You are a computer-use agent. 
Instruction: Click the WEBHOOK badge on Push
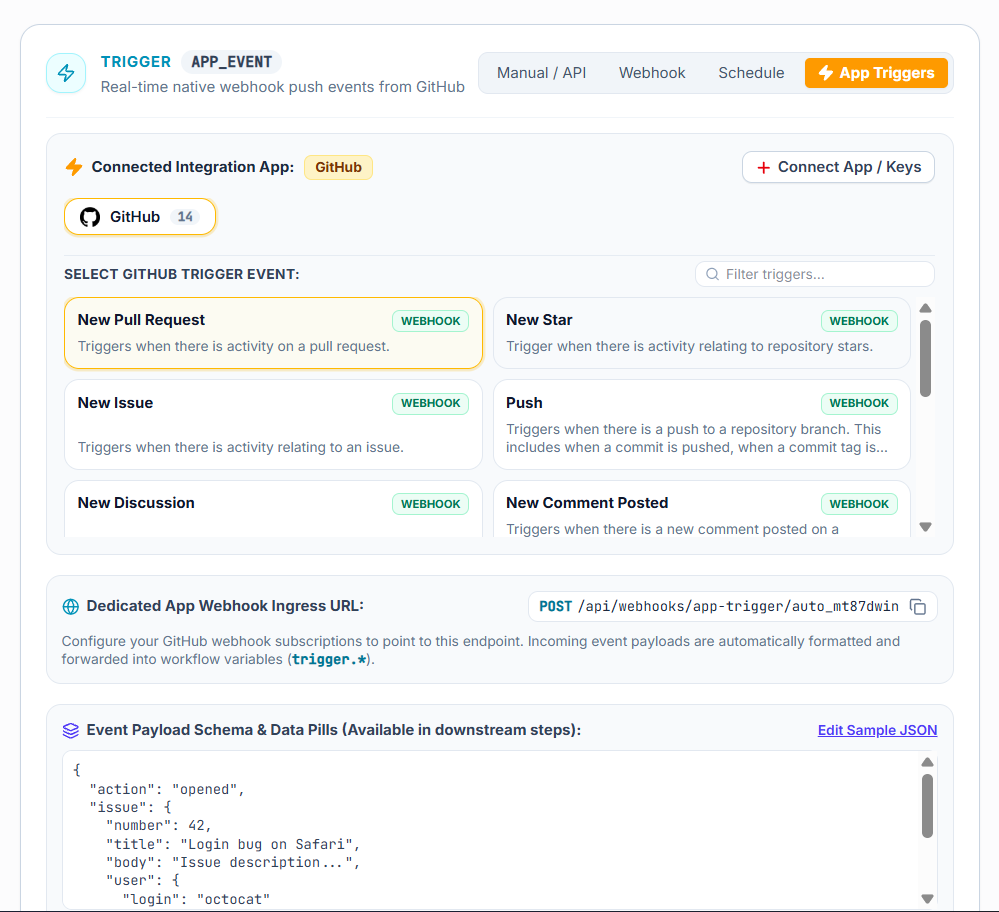pos(859,403)
